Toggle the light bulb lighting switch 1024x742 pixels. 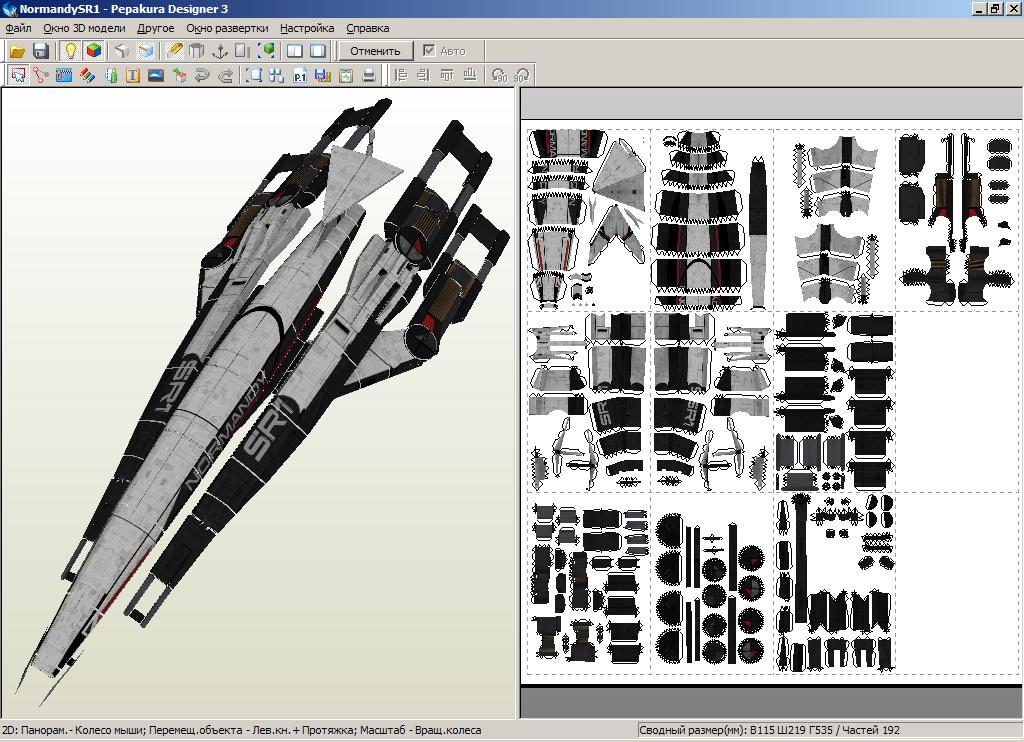pos(71,51)
